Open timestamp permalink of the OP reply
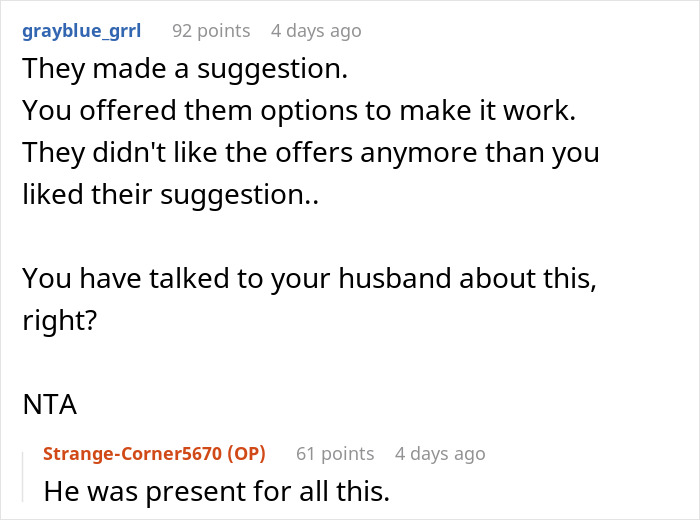The width and height of the screenshot is (700, 520). click(440, 454)
